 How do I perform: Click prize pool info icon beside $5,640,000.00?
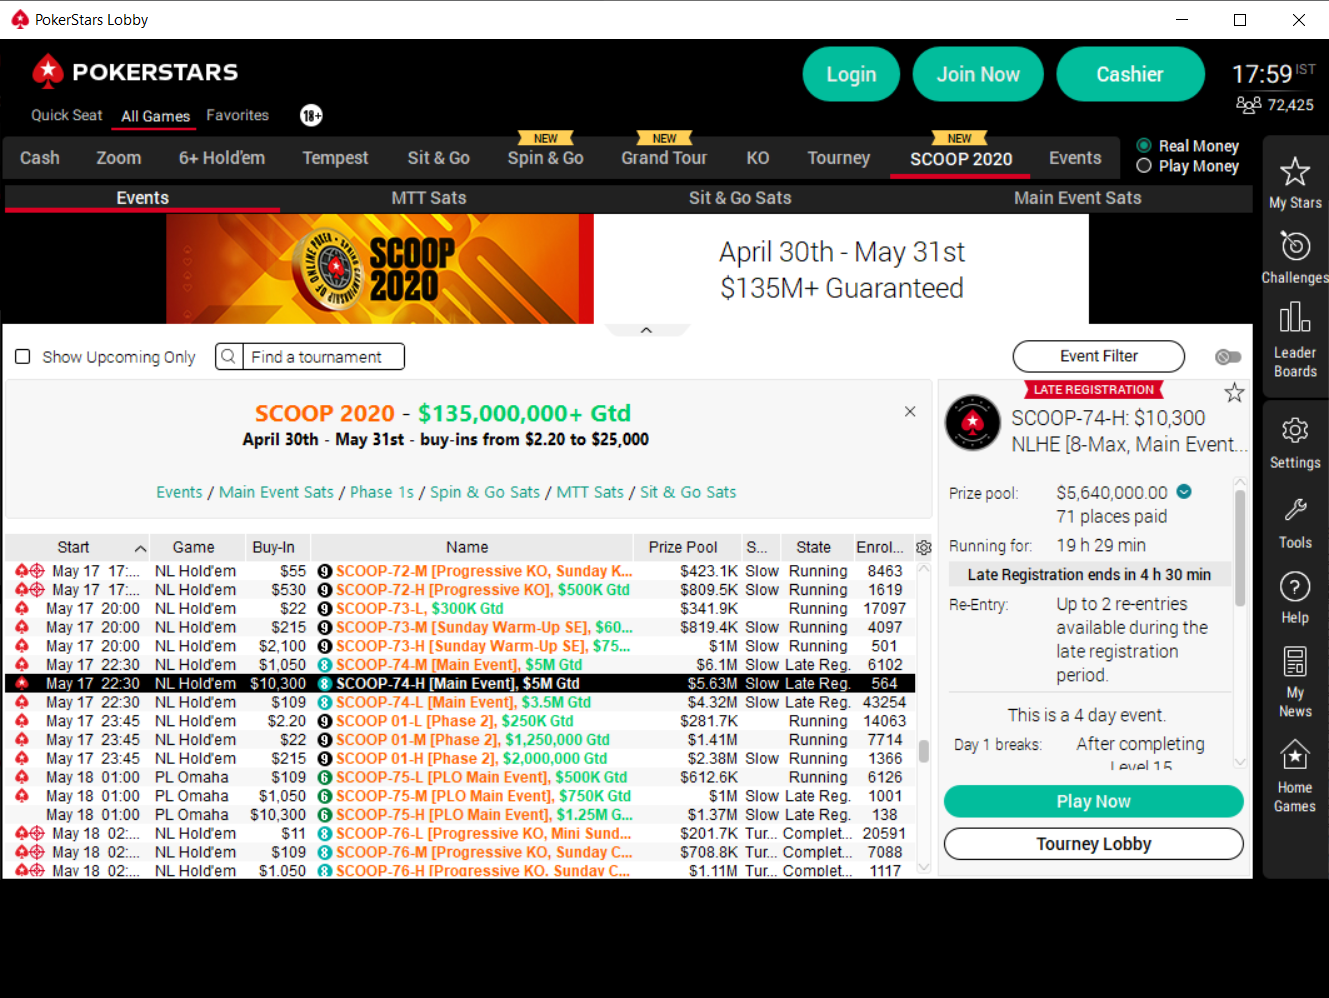[x=1184, y=491]
